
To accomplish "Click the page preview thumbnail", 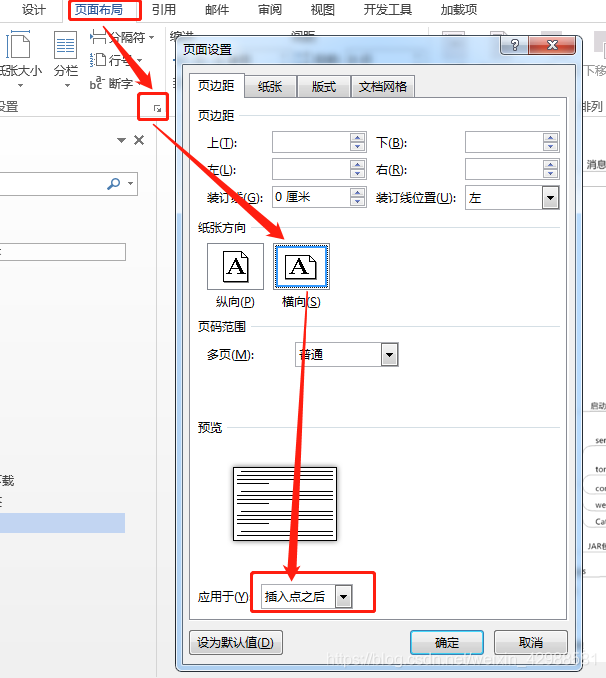I will (x=285, y=504).
